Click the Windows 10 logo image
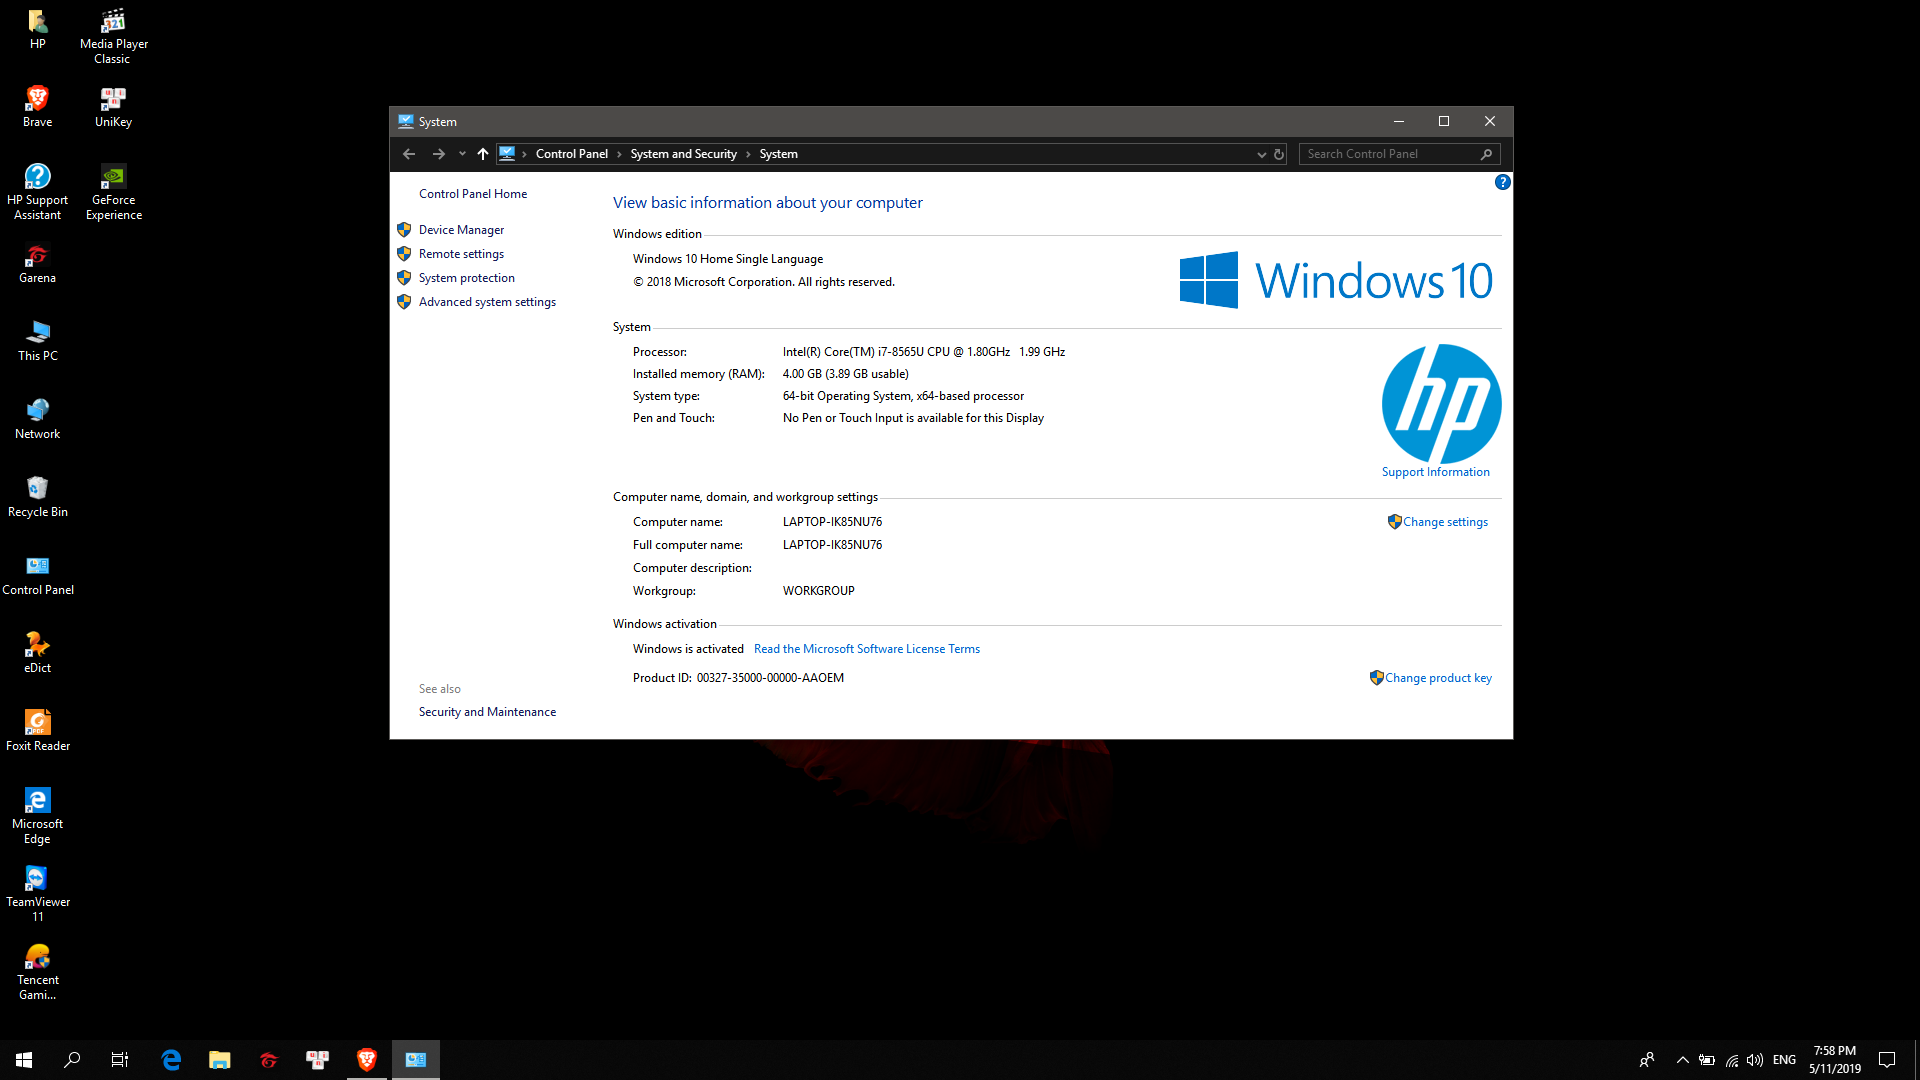Viewport: 1920px width, 1080px height. pyautogui.click(x=1336, y=280)
